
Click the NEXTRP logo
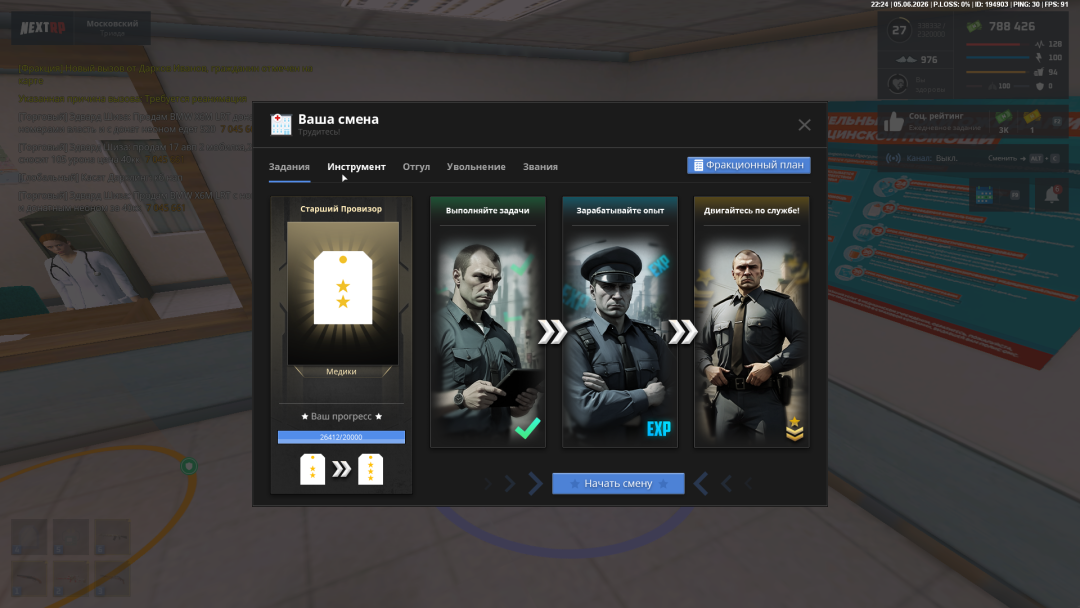pos(43,28)
